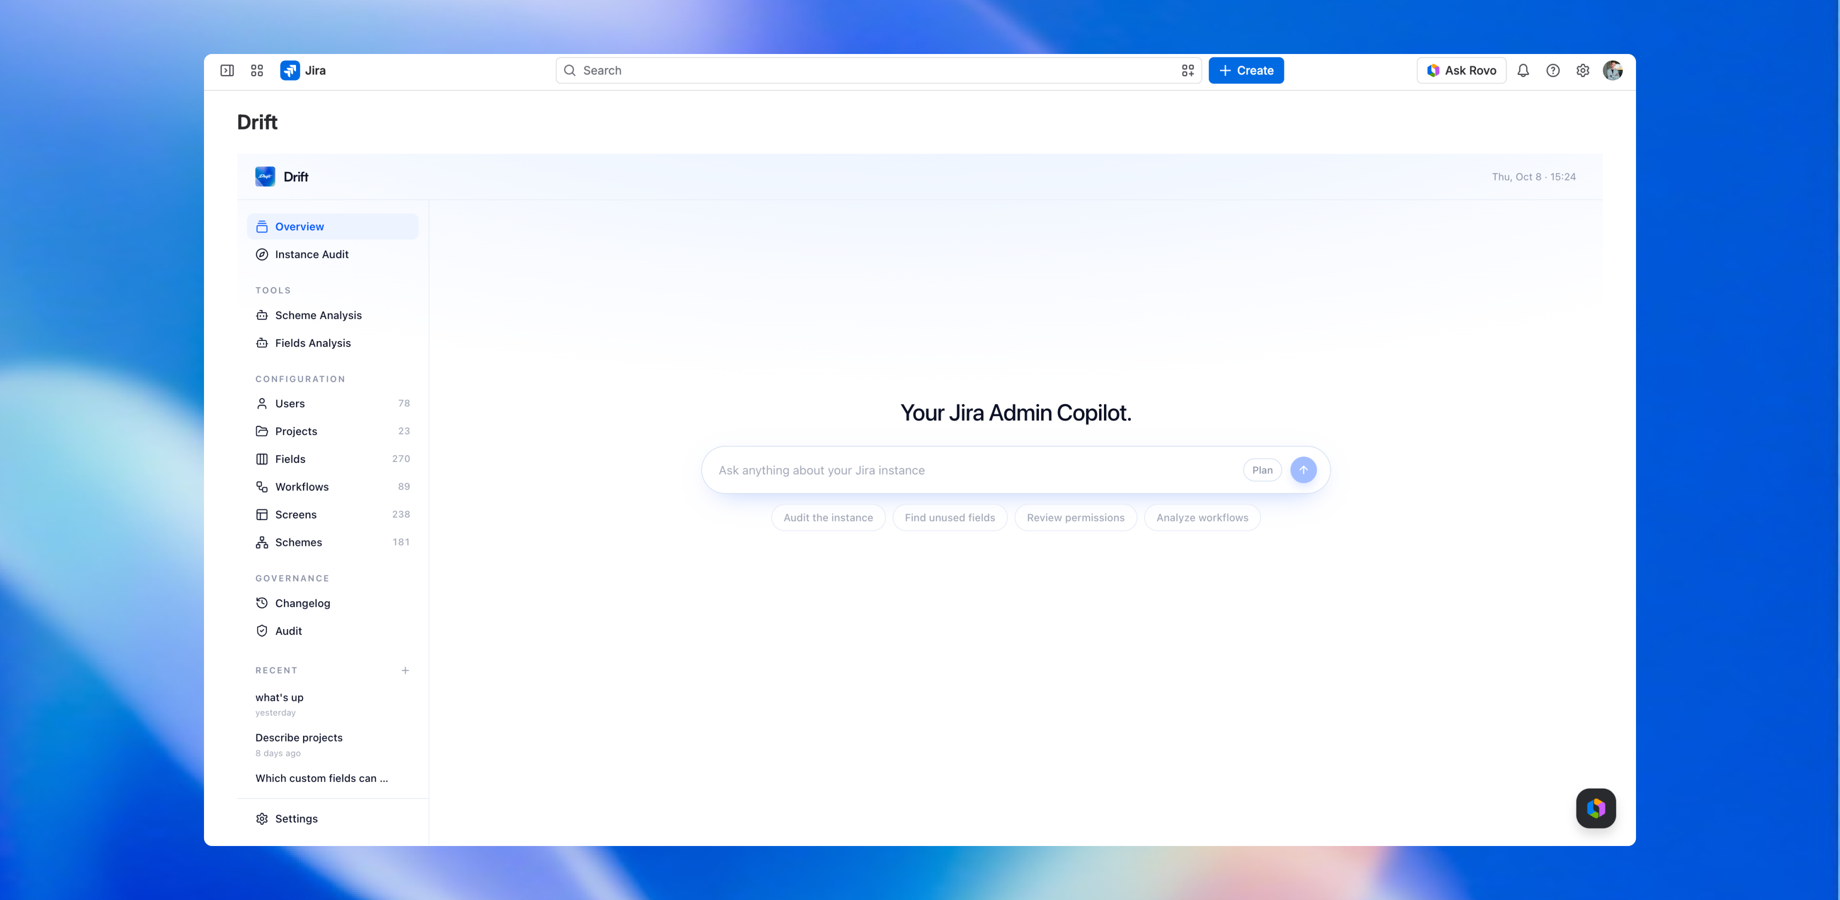Viewport: 1840px width, 900px height.
Task: Open the Jira settings gear in the top bar
Action: 1583,71
